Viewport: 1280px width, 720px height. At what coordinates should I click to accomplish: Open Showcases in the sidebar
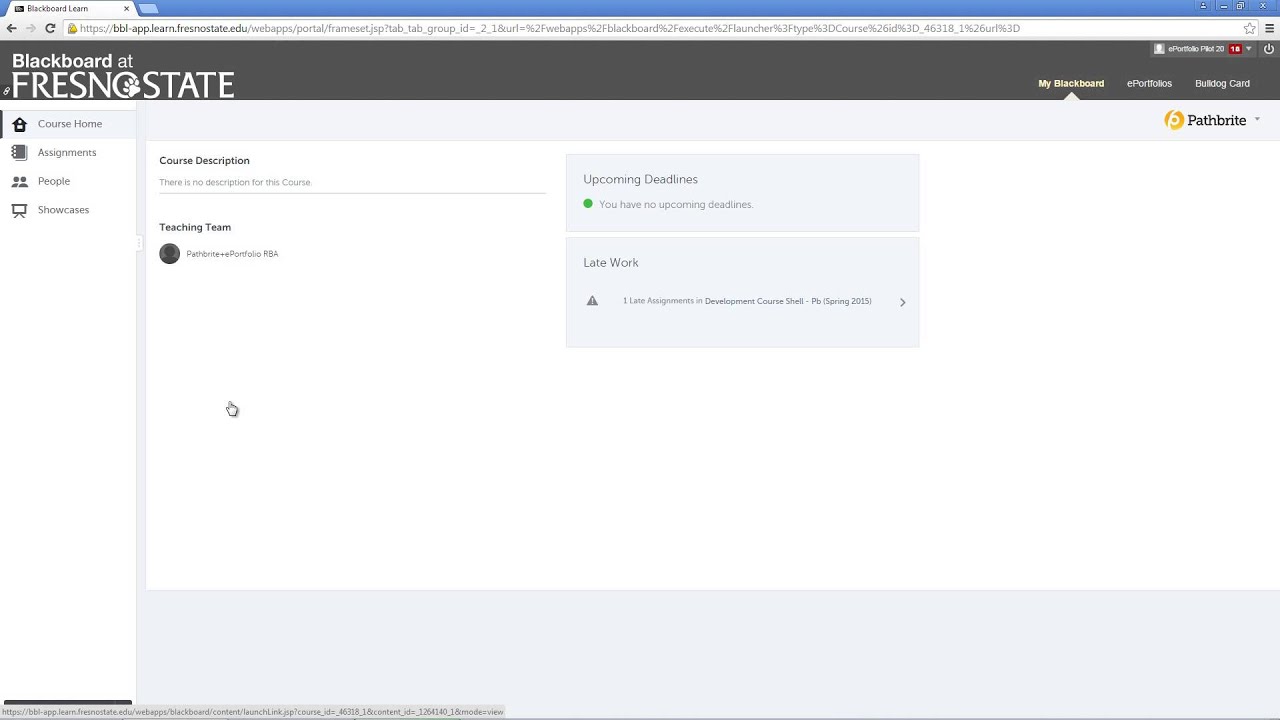point(63,210)
